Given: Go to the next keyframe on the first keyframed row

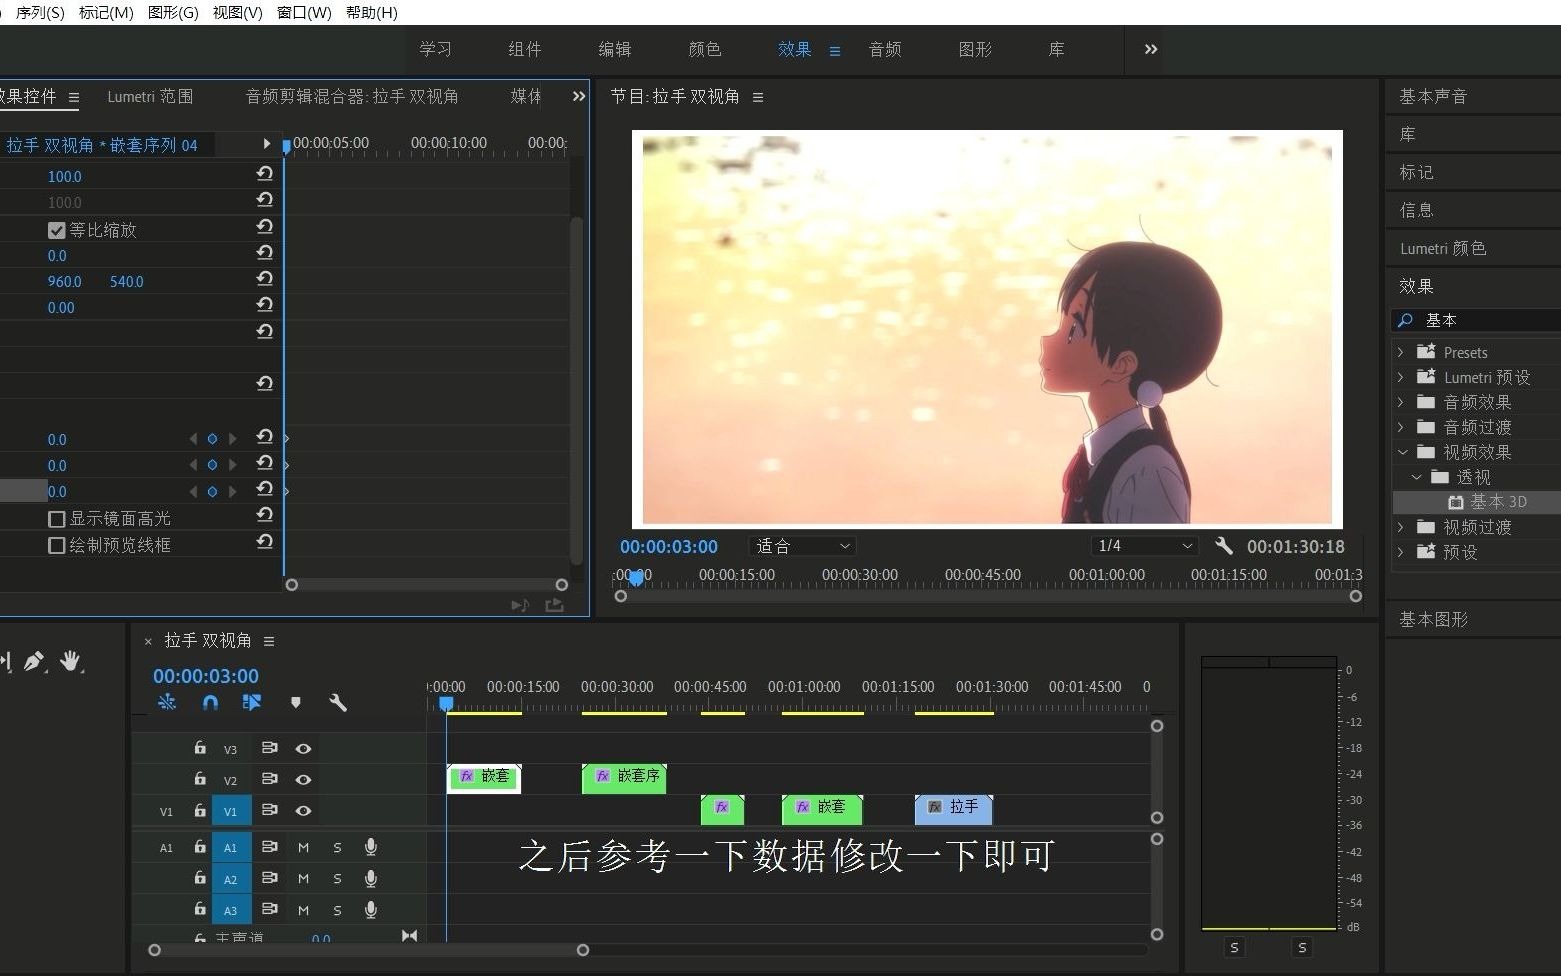Looking at the screenshot, I should (233, 439).
